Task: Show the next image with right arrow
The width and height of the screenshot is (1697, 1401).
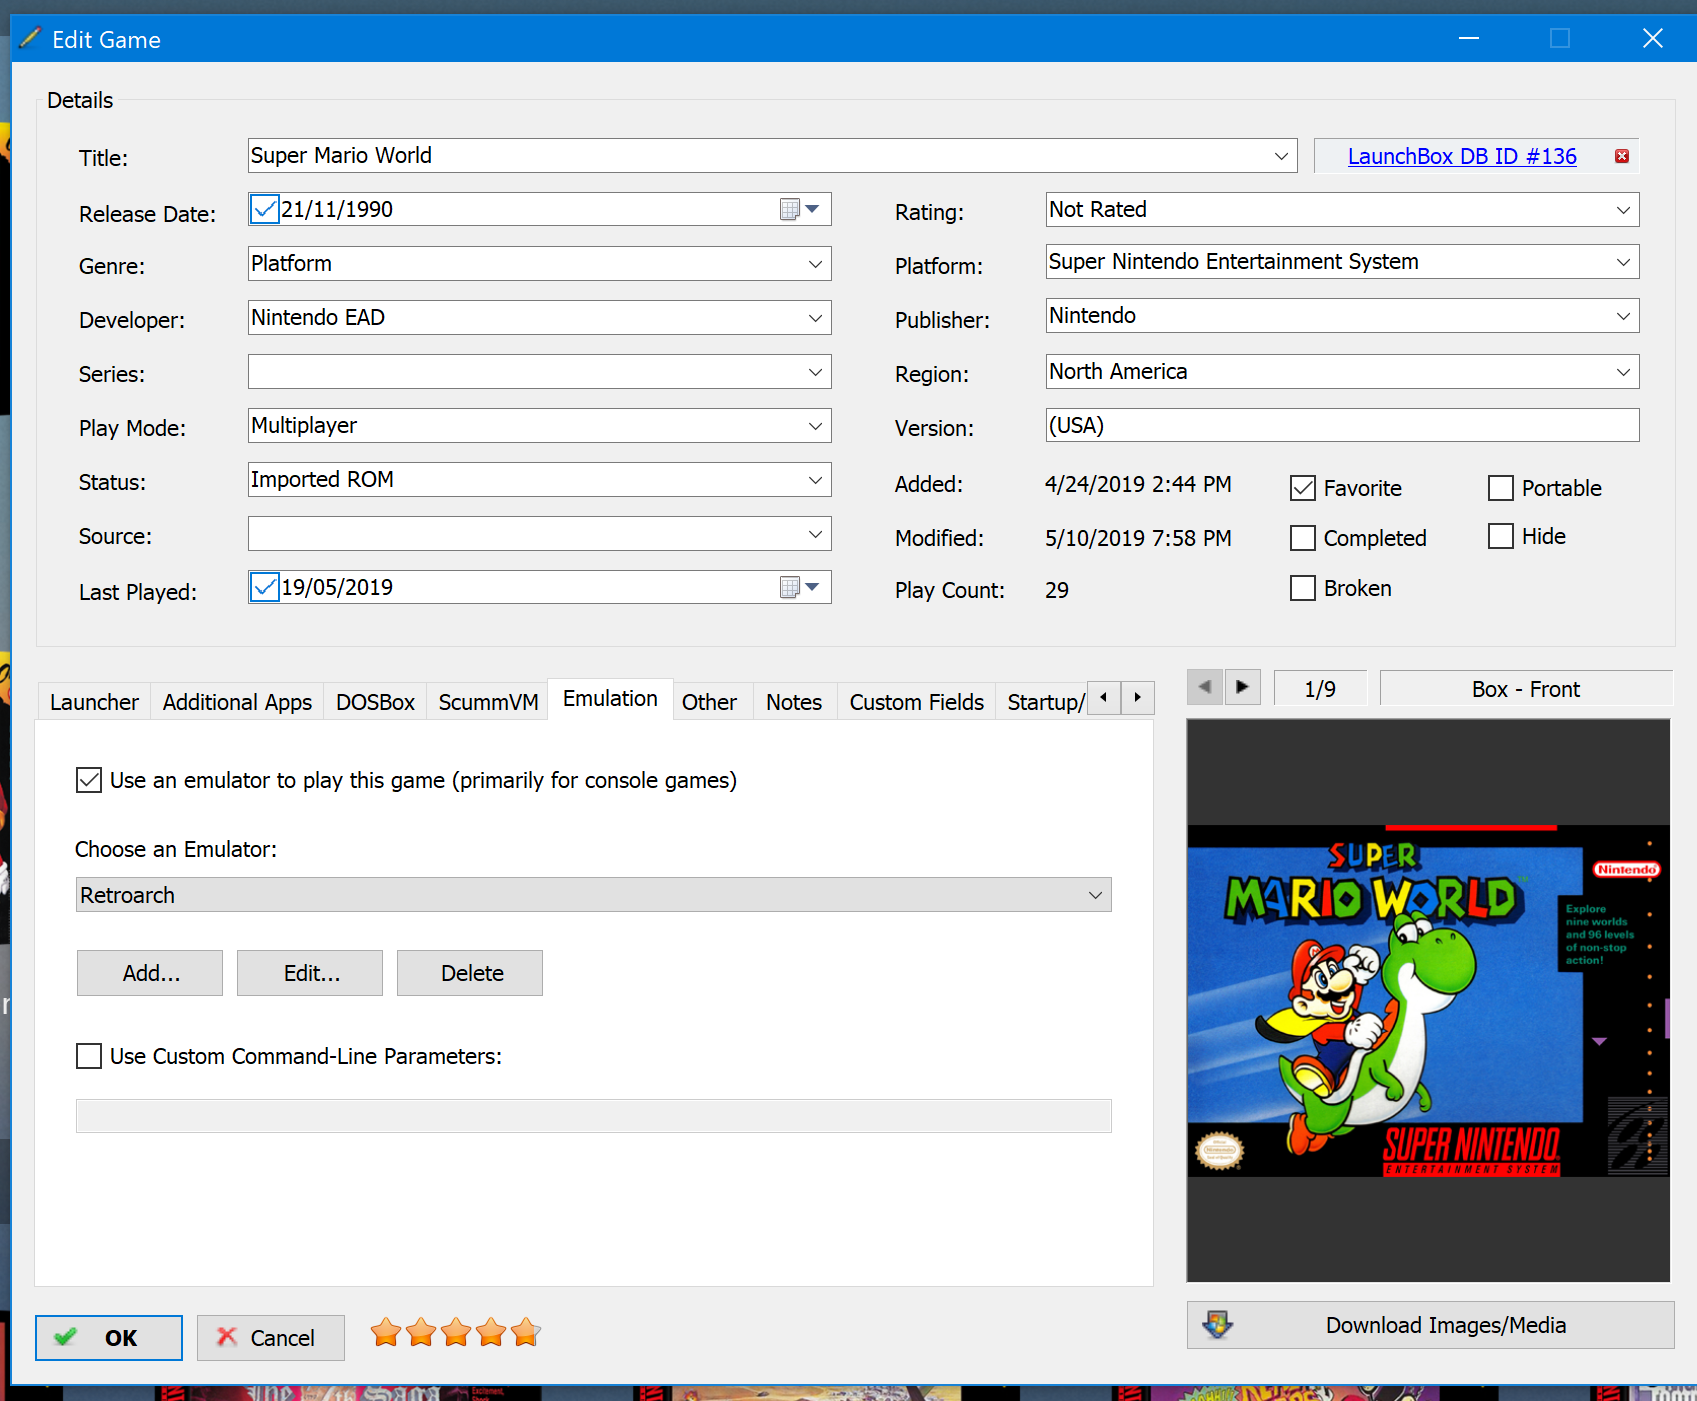Action: (x=1242, y=687)
